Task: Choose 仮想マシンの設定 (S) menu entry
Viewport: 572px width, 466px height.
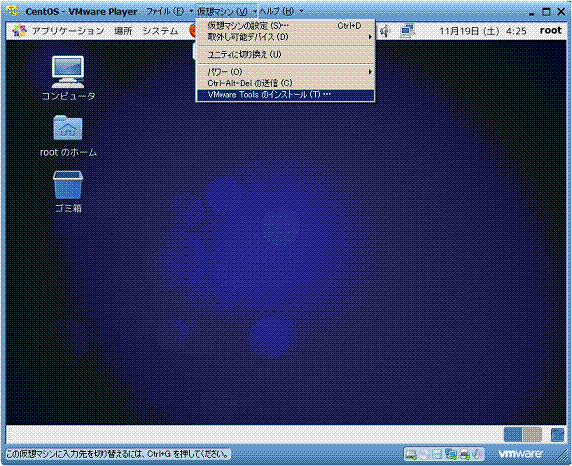Action: point(285,26)
